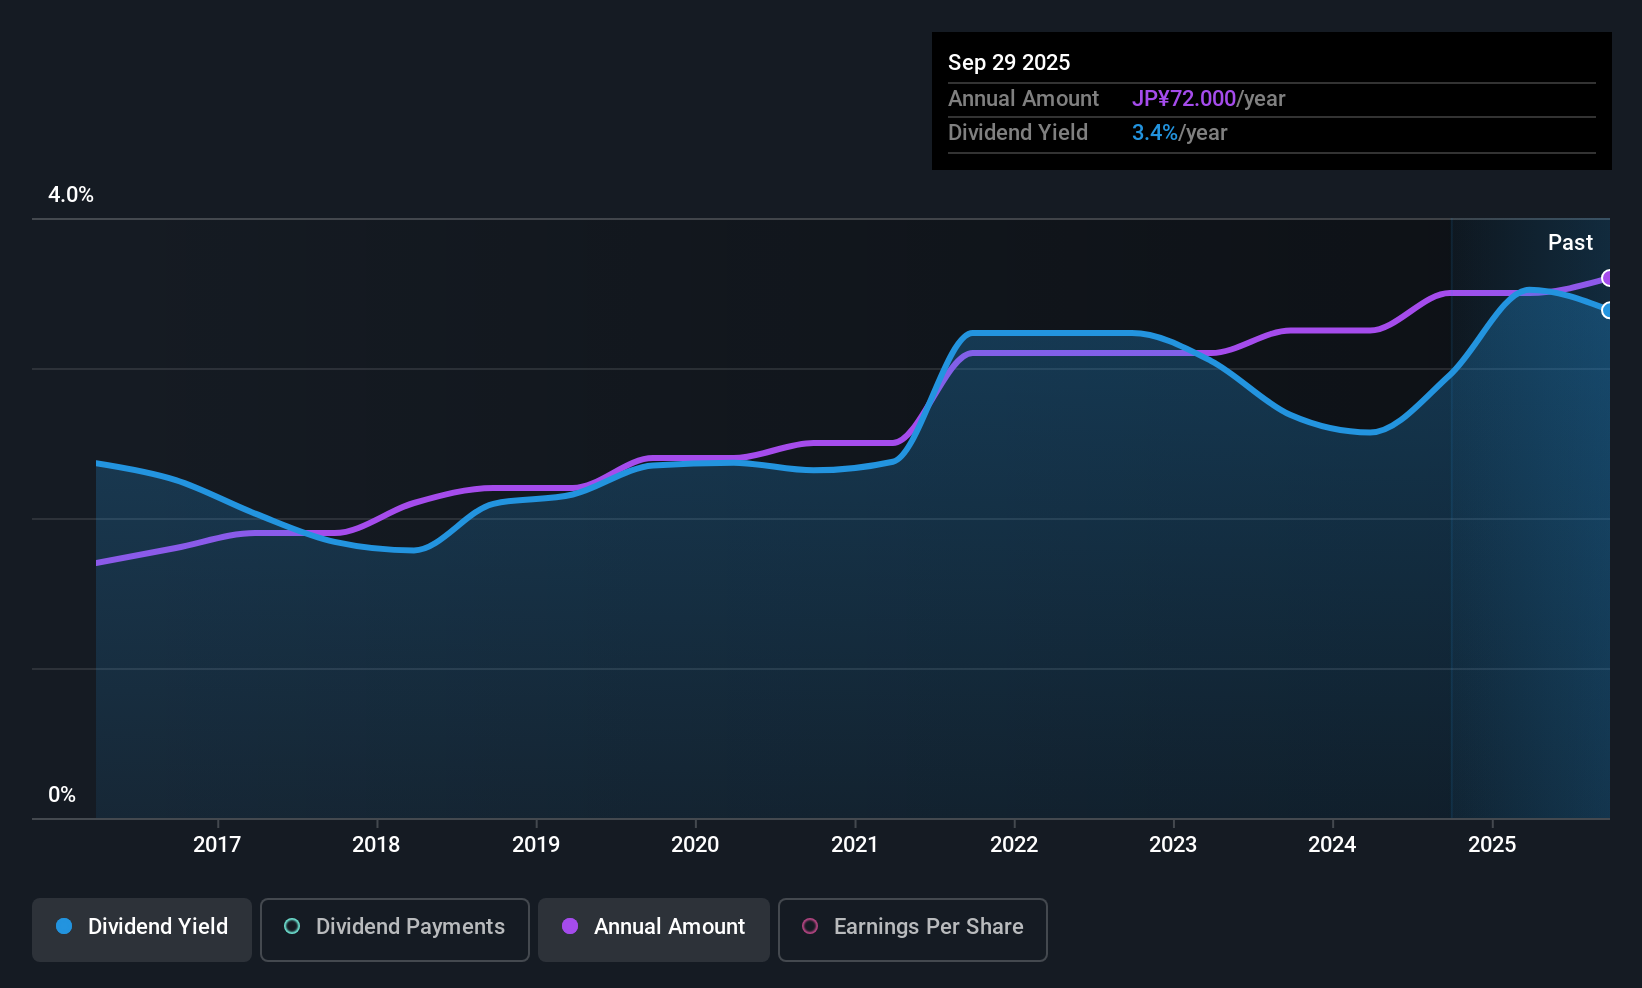Image resolution: width=1642 pixels, height=988 pixels.
Task: Click the 0% y-axis label
Action: (x=62, y=795)
